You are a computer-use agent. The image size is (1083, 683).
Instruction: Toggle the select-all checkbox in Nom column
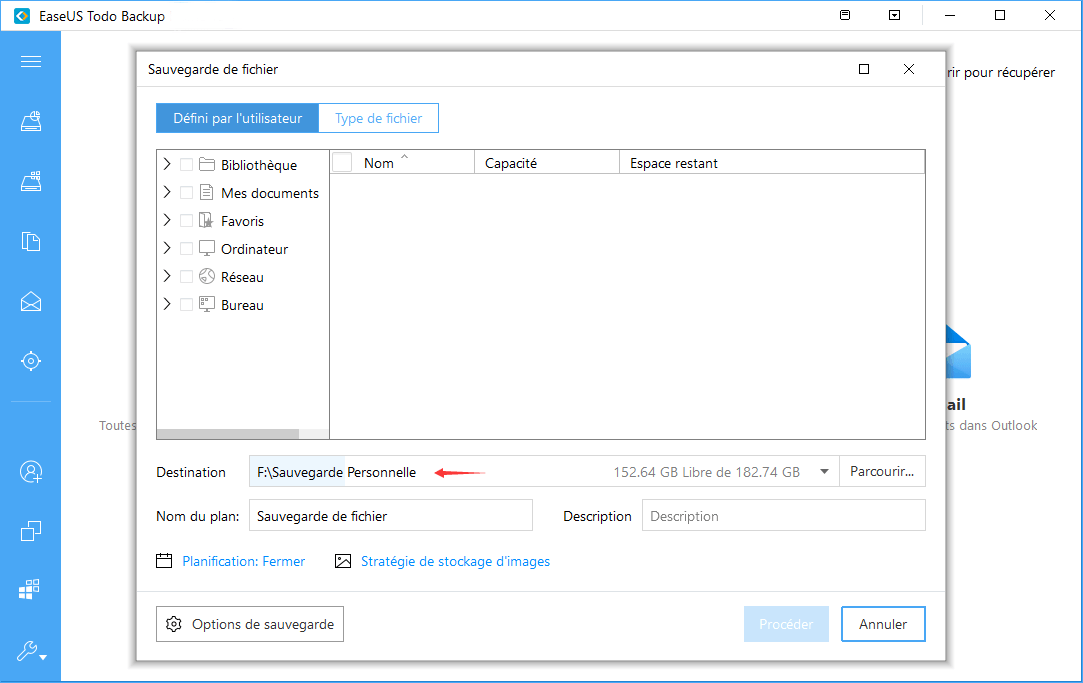point(340,162)
